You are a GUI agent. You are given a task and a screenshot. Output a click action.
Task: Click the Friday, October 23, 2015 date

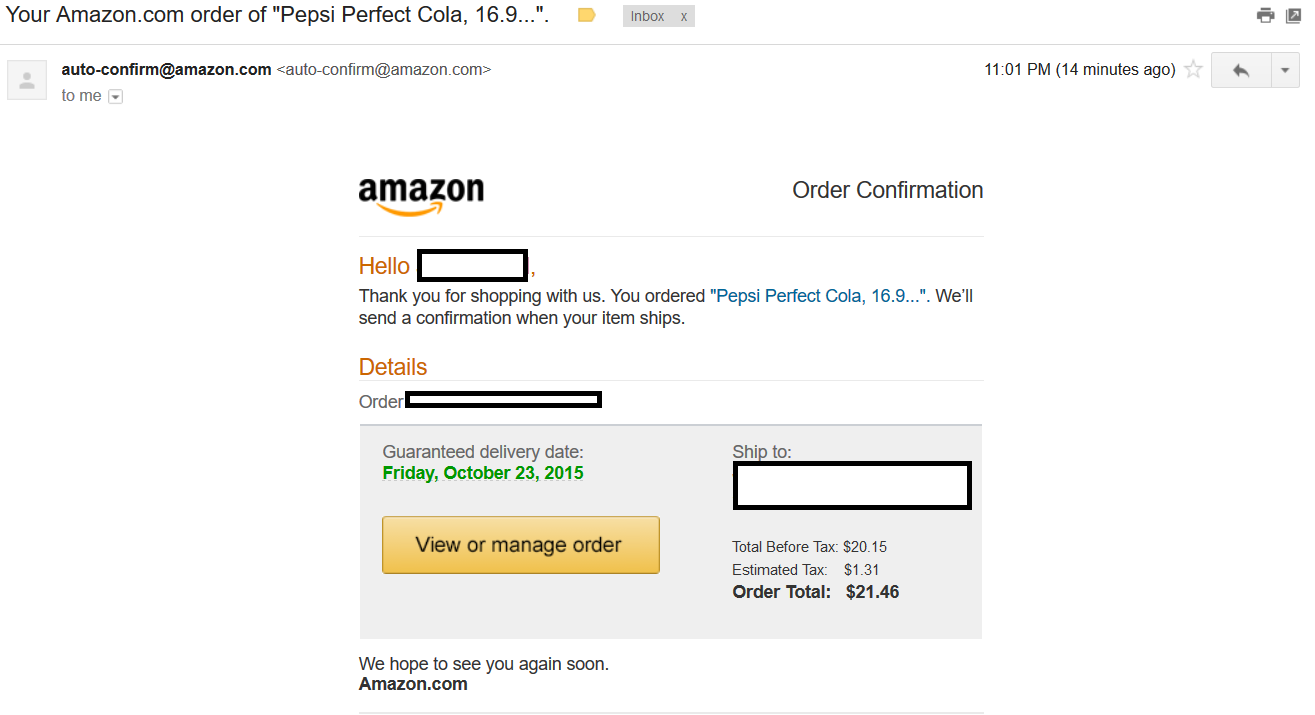[483, 473]
